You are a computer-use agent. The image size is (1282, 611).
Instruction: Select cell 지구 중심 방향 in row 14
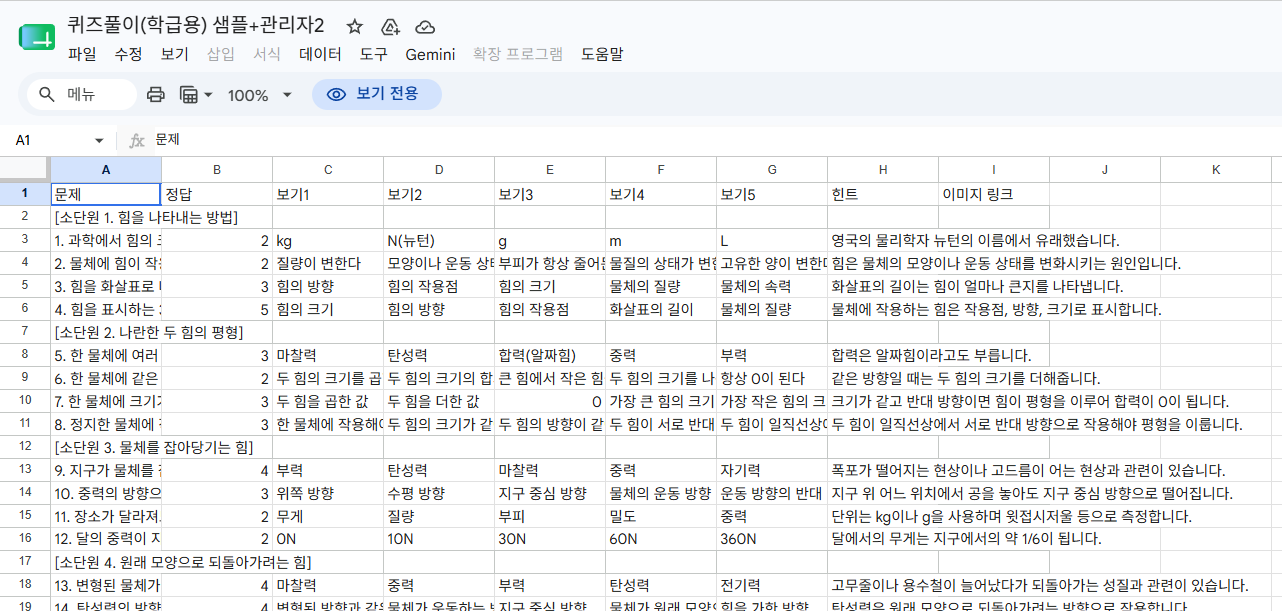click(550, 492)
